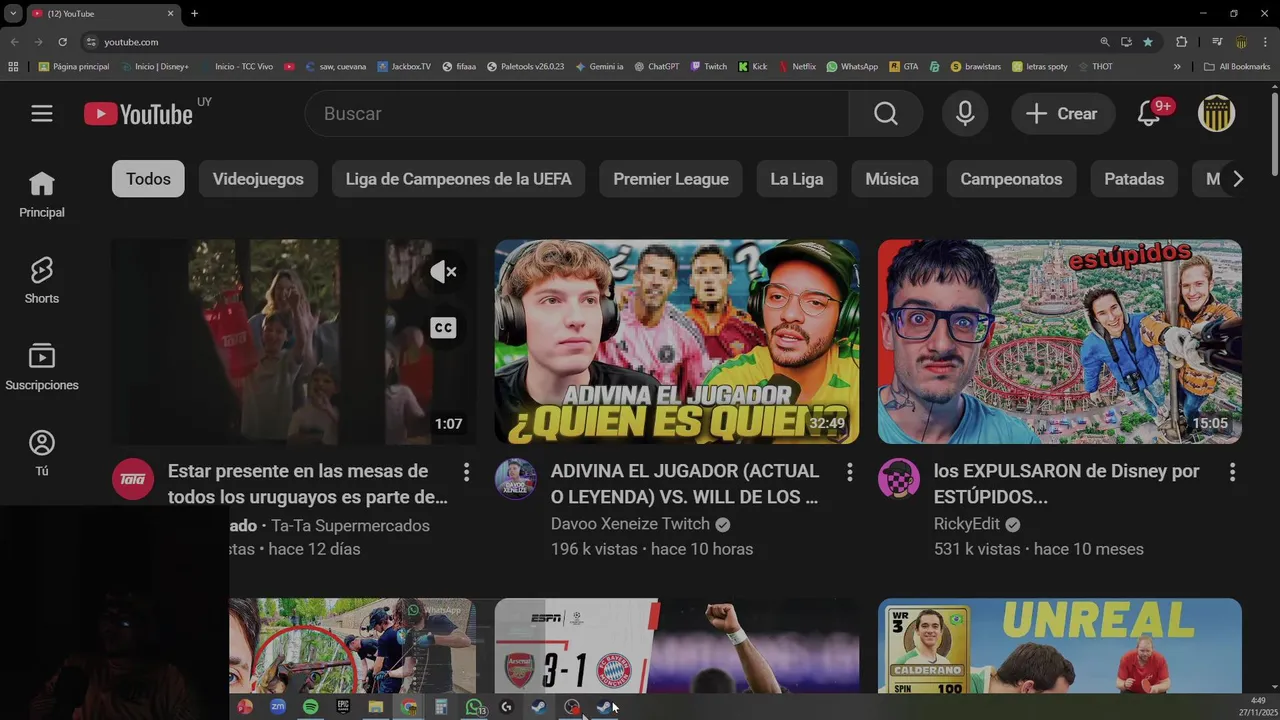Open the Davoo Xeneize Twitch channel name
1280x720 pixels.
click(630, 524)
